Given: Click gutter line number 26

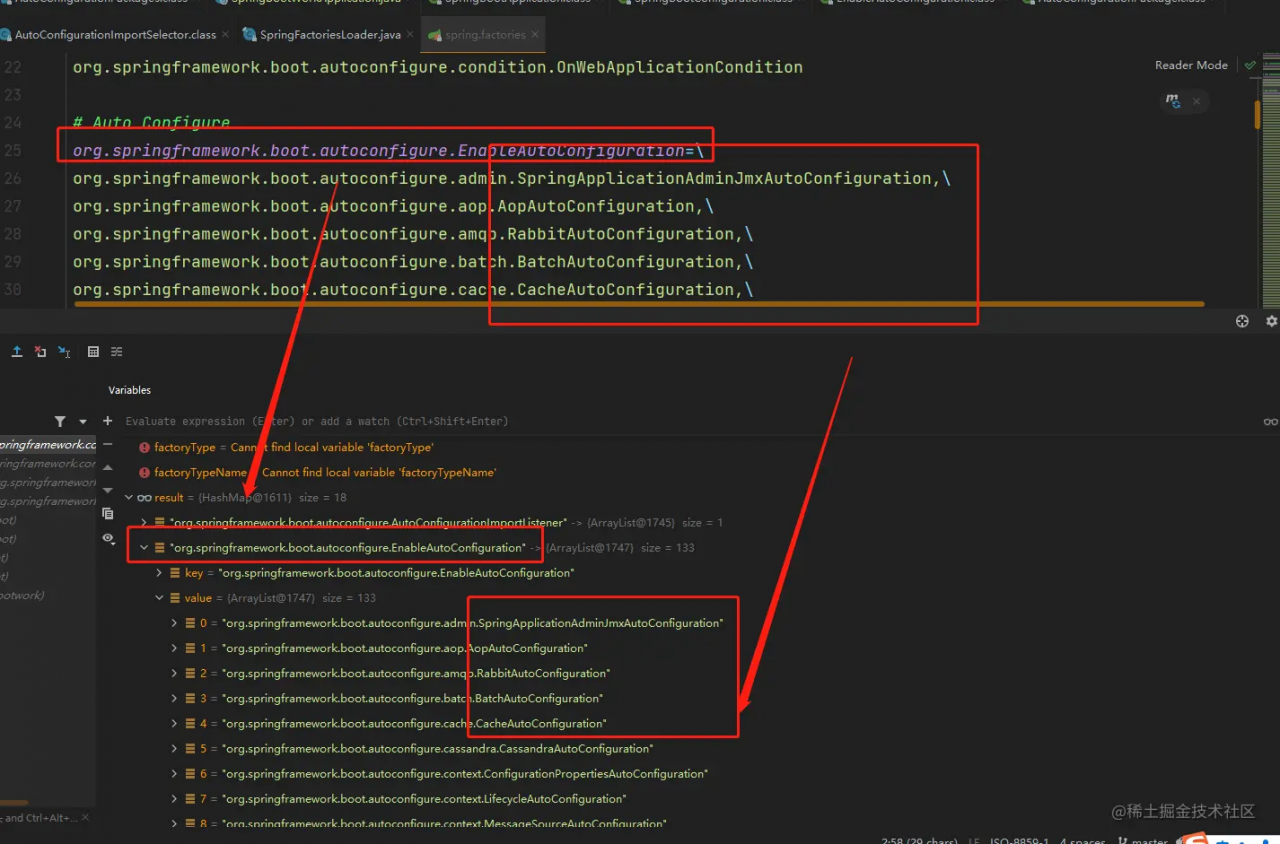Looking at the screenshot, I should pyautogui.click(x=12, y=178).
